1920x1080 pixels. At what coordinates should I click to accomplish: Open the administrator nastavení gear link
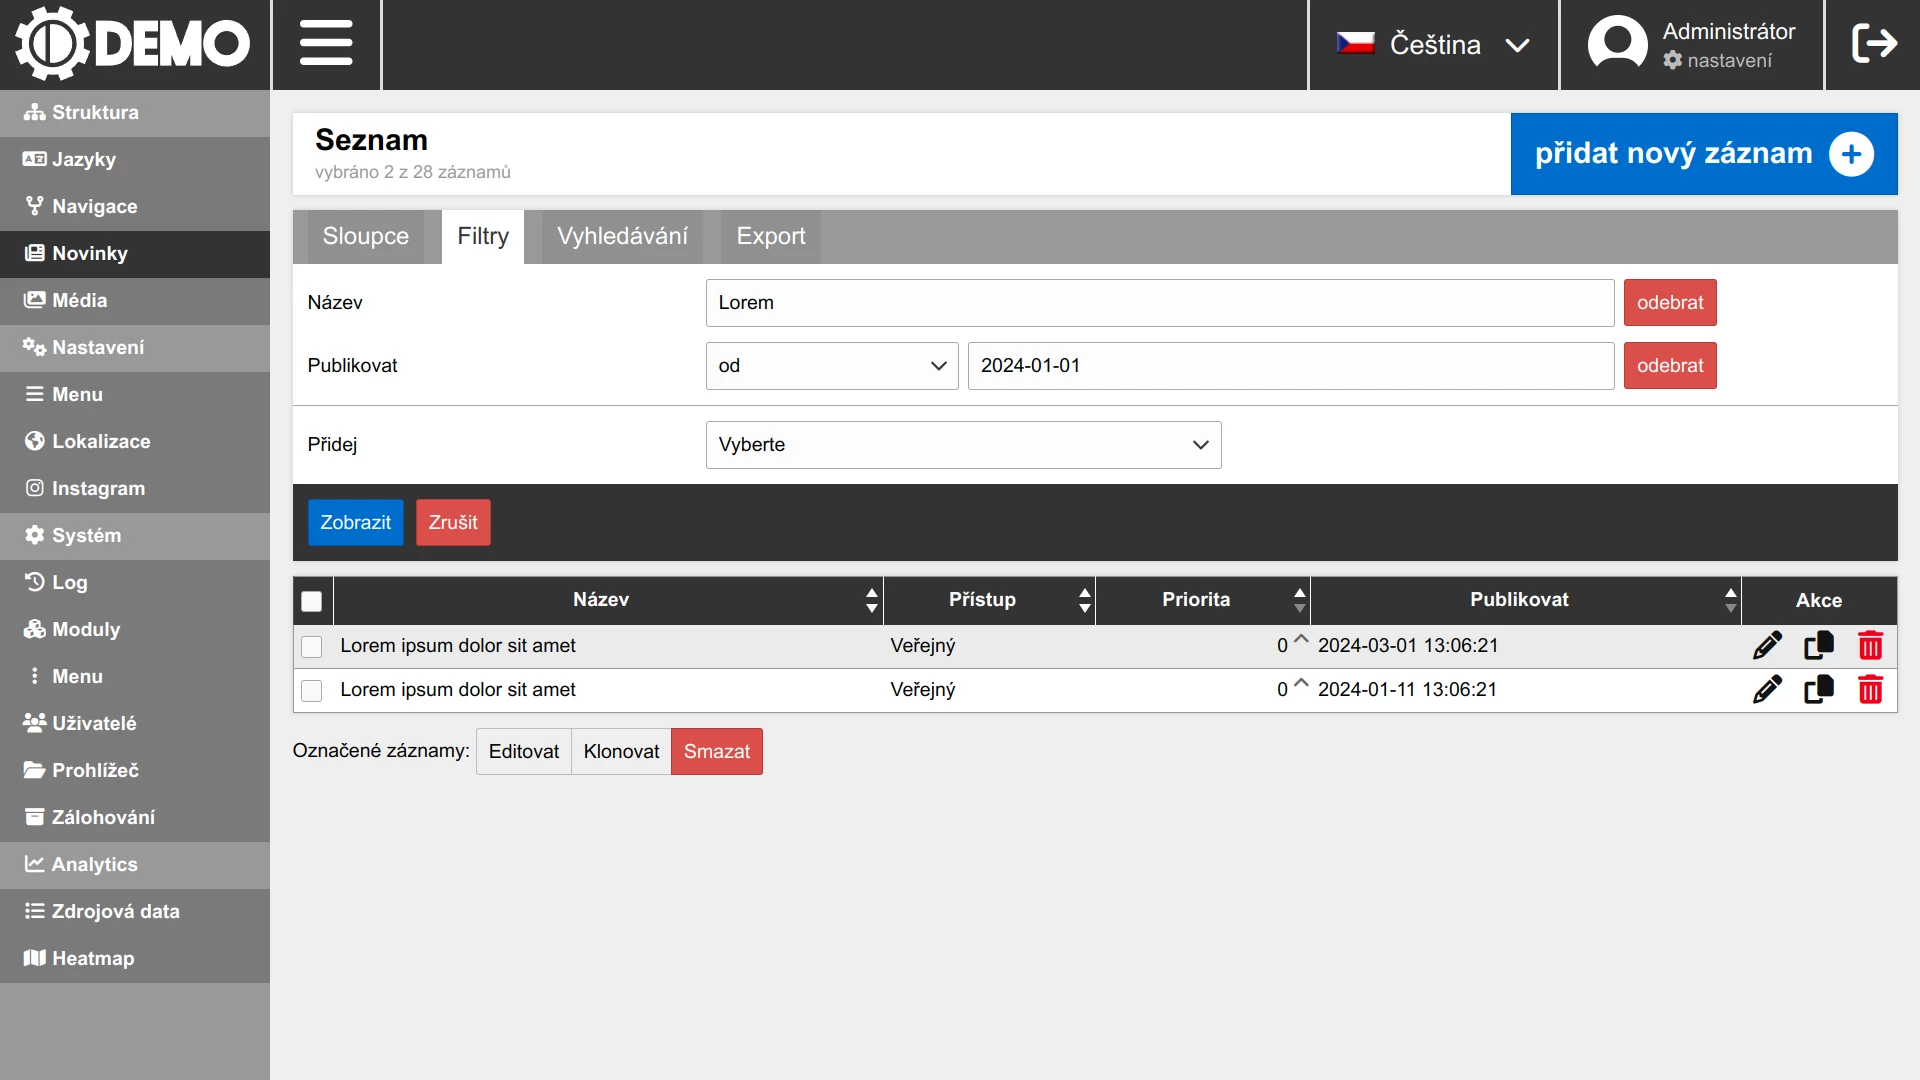pyautogui.click(x=1718, y=61)
